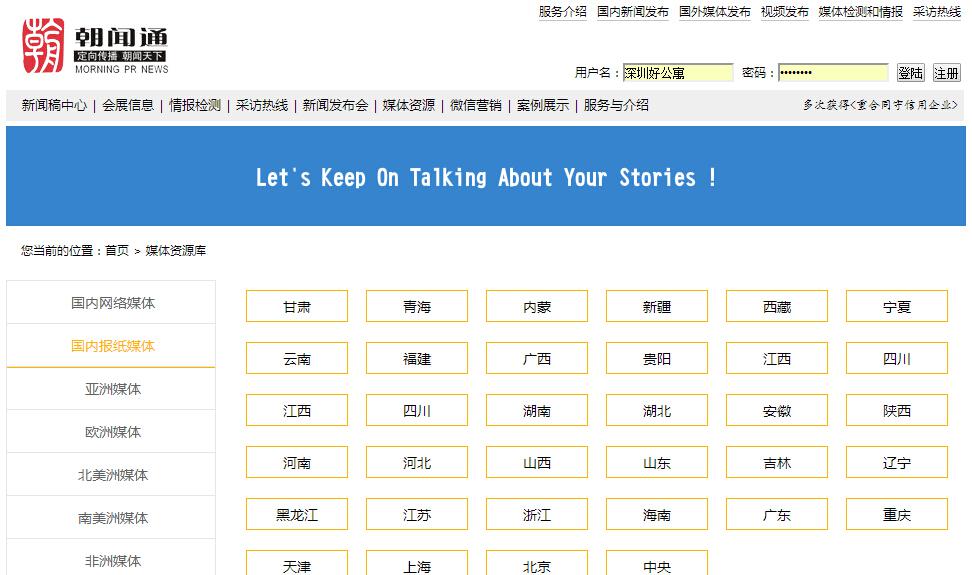972x575 pixels.
Task: Click the 朝闻通 Morning PR News logo
Action: 96,47
